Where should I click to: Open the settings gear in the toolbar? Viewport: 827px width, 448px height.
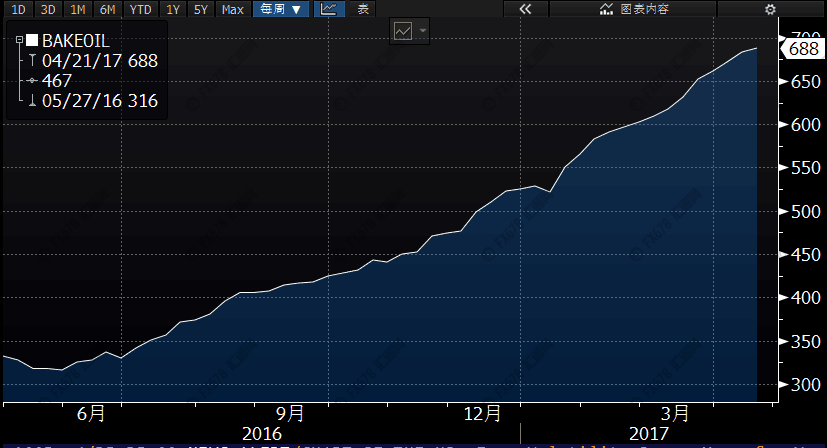pos(769,9)
